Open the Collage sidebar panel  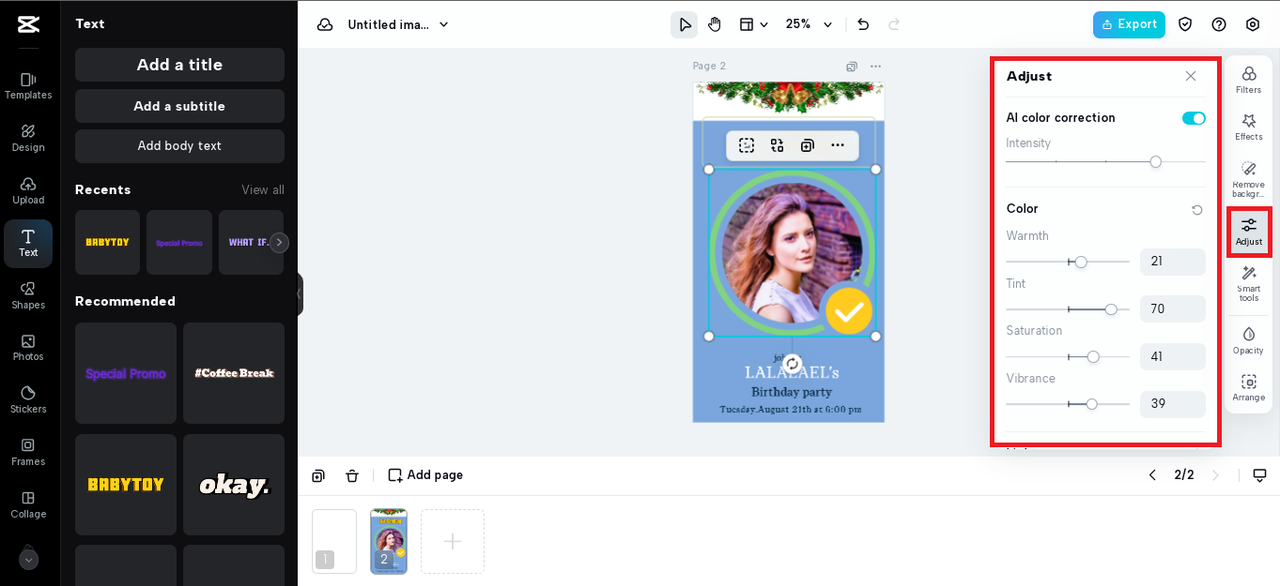[28, 504]
